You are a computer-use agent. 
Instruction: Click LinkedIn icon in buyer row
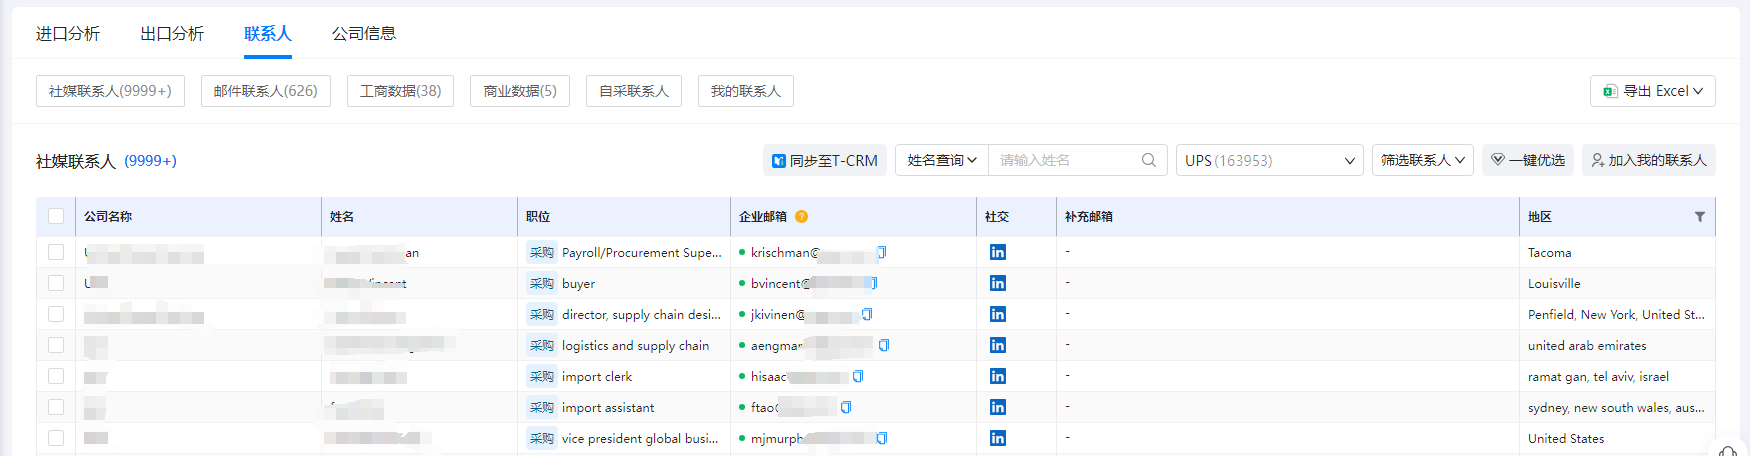coord(997,283)
